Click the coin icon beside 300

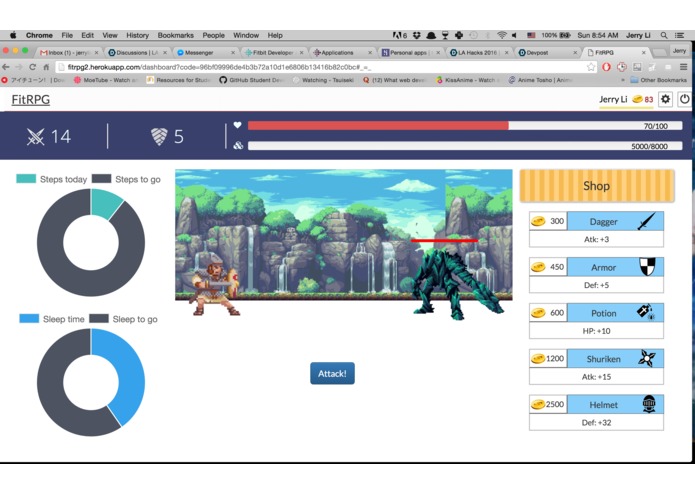[x=538, y=221]
